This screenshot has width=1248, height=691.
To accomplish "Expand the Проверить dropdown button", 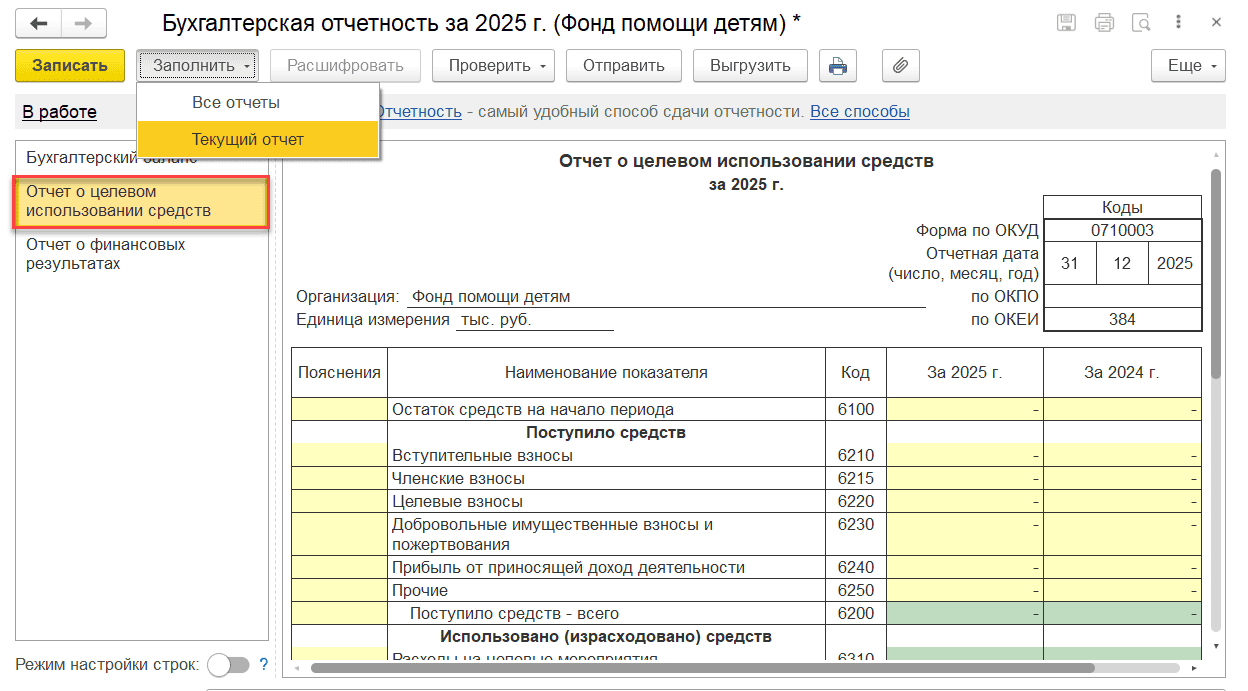I will [x=499, y=66].
